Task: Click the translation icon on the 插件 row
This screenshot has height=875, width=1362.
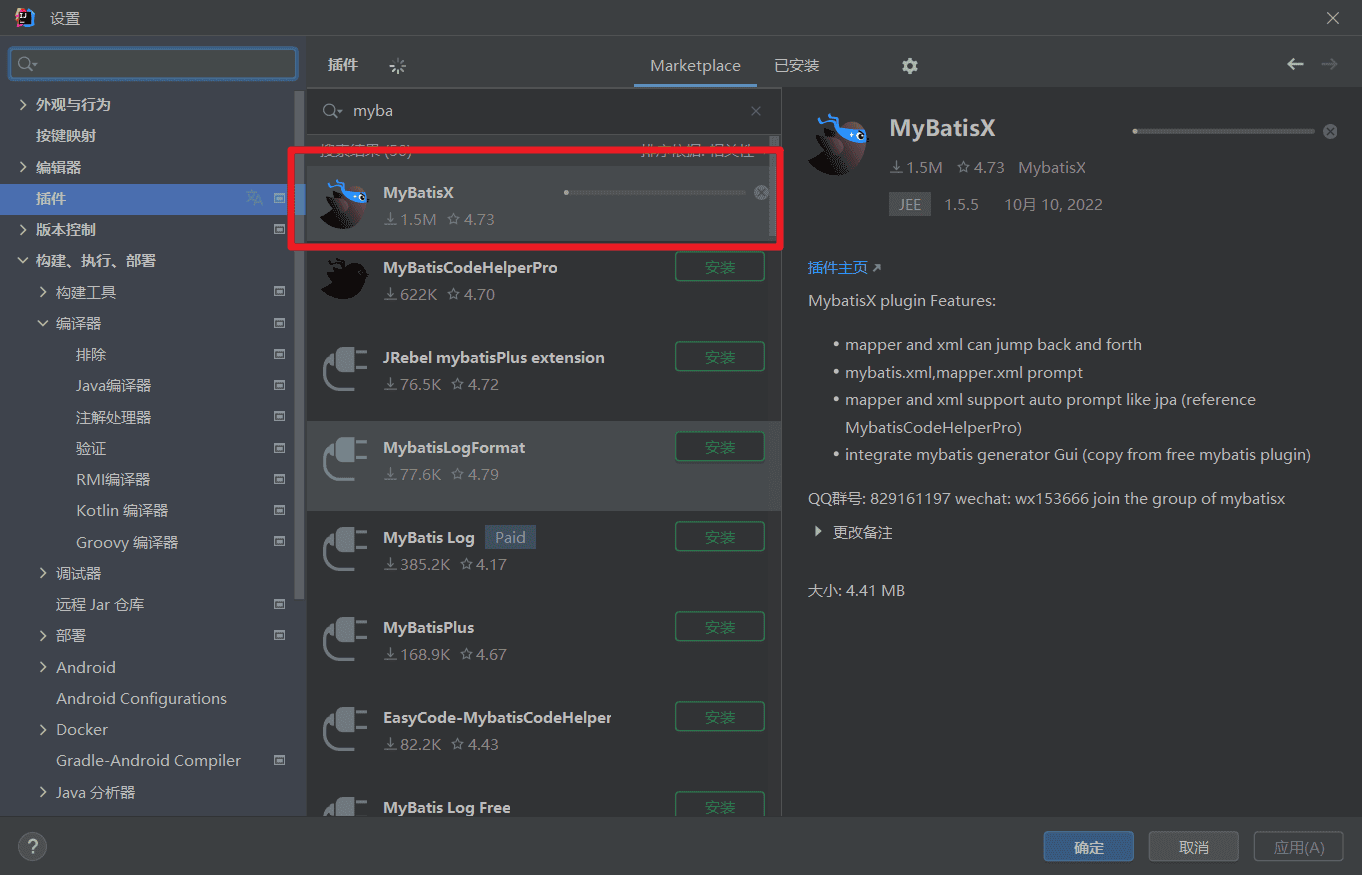Action: click(x=255, y=198)
